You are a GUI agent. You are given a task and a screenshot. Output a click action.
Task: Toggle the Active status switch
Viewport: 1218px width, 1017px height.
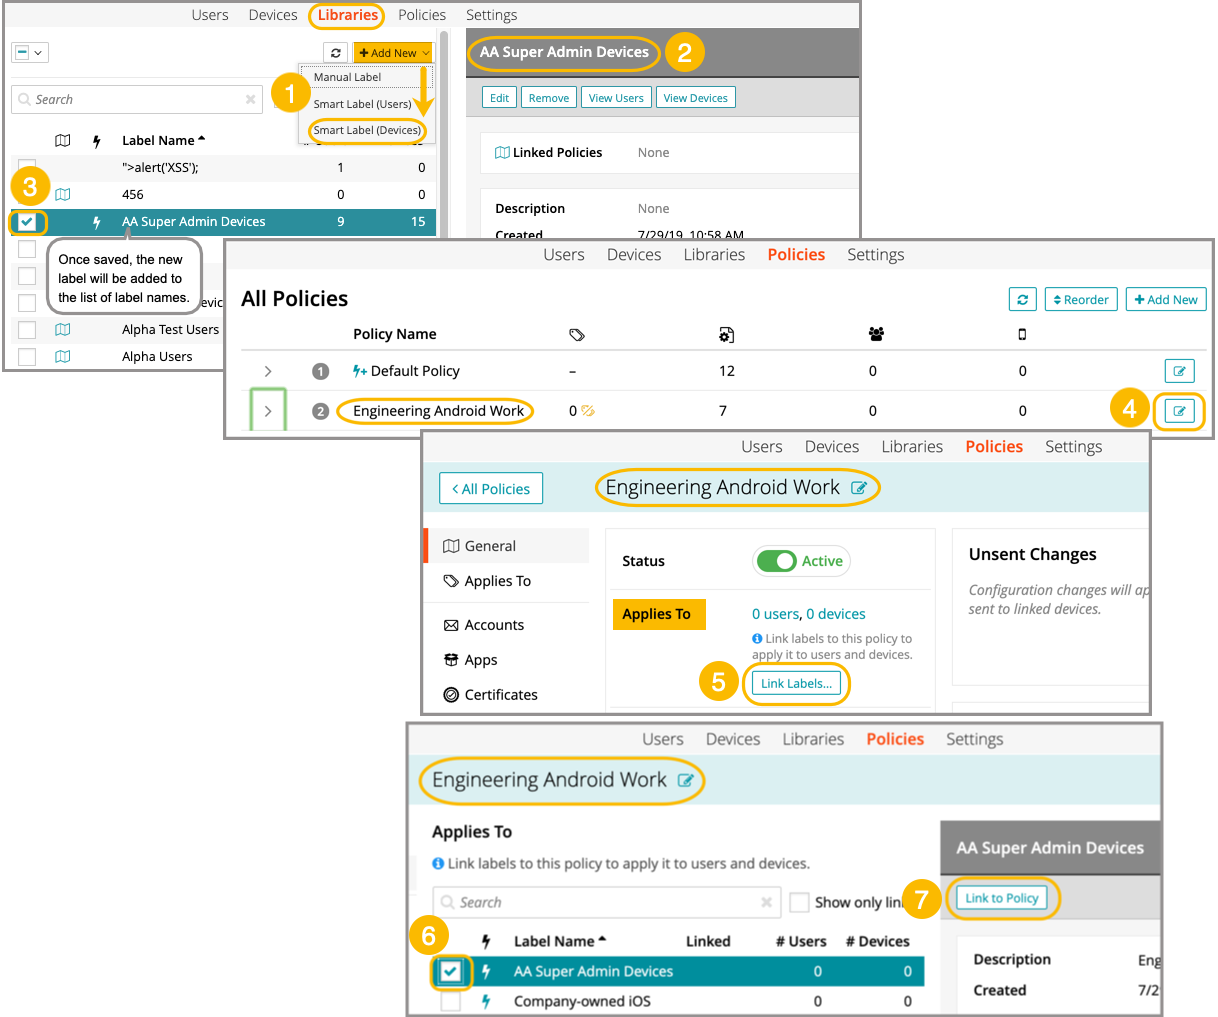777,561
